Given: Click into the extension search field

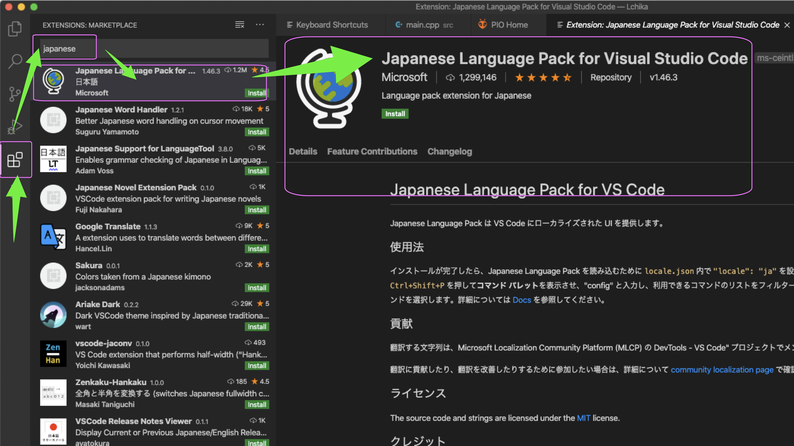Looking at the screenshot, I should pyautogui.click(x=150, y=47).
